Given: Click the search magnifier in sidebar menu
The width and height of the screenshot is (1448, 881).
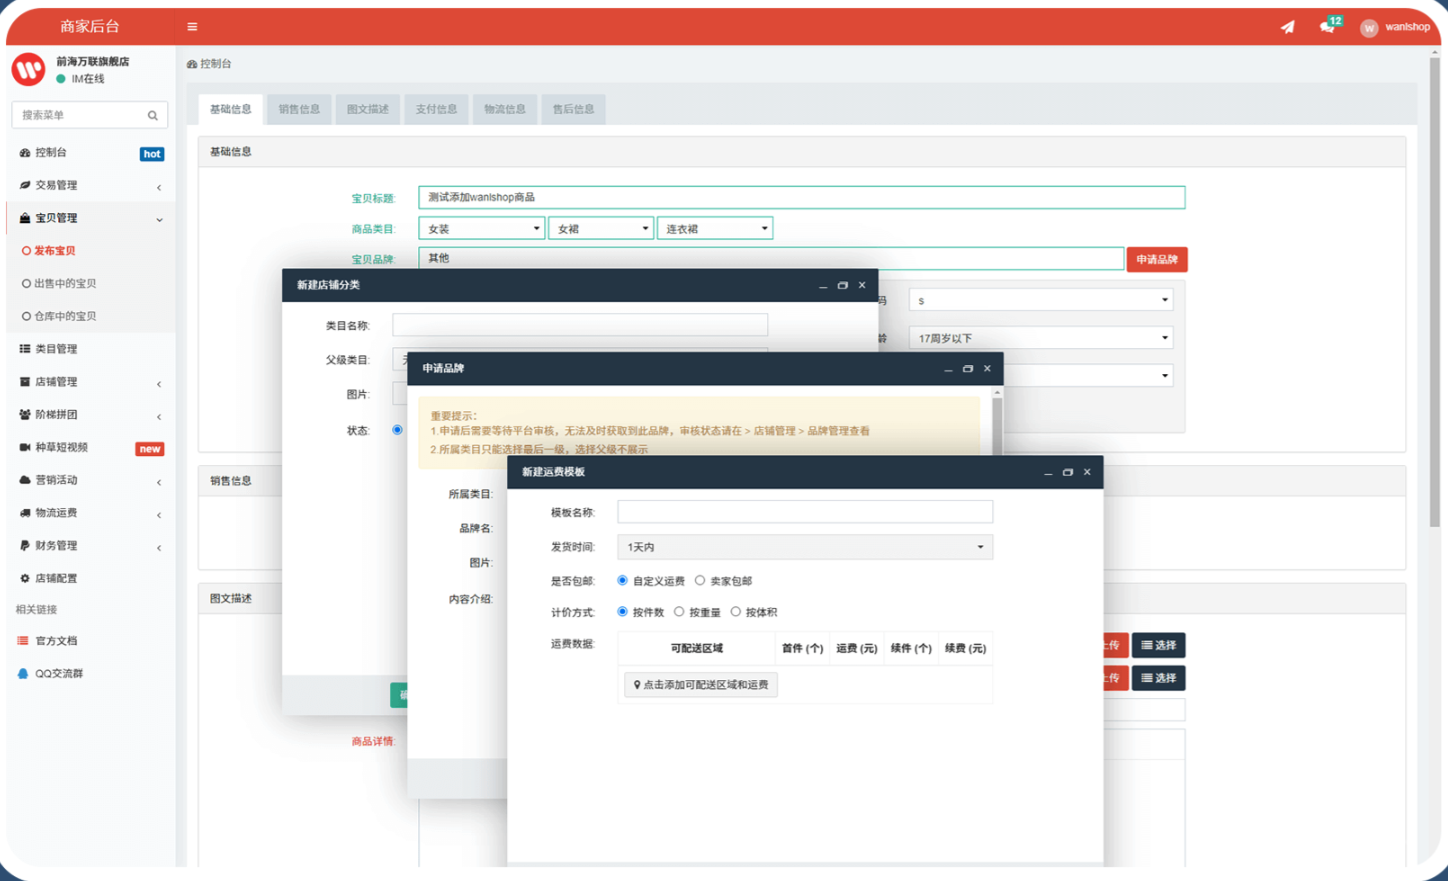Looking at the screenshot, I should click(153, 116).
